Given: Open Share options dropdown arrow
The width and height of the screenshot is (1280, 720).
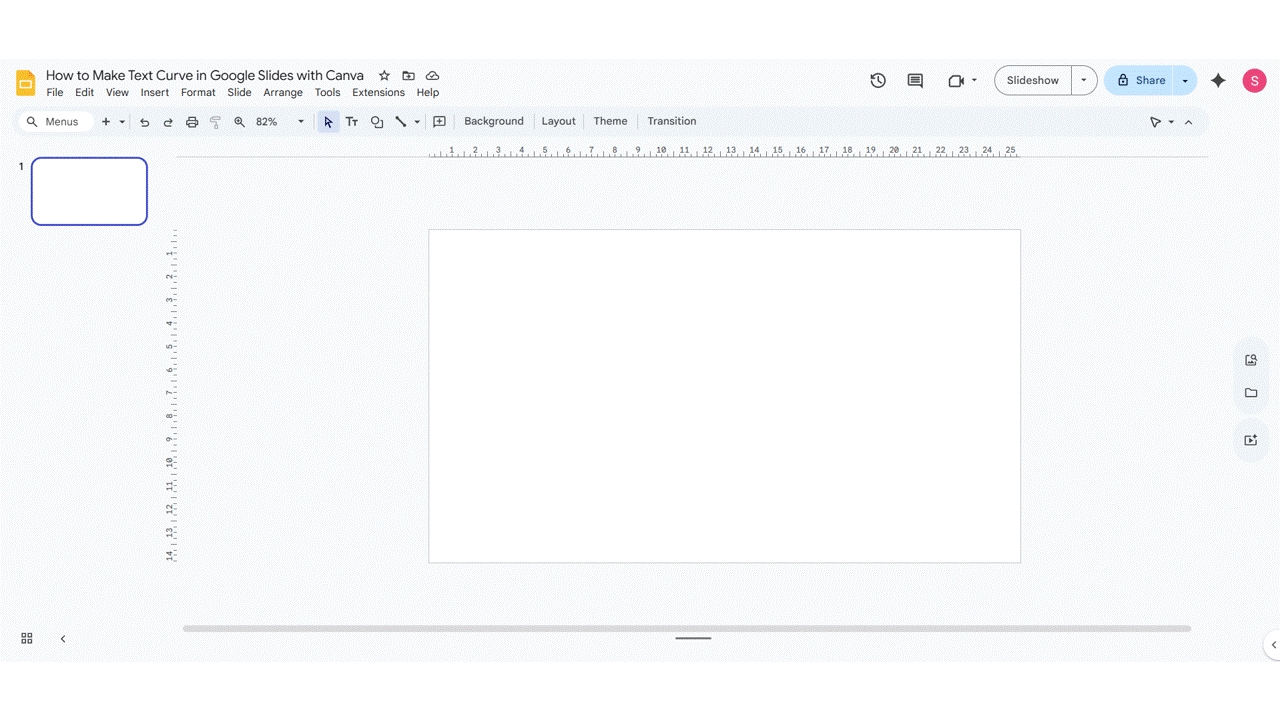Looking at the screenshot, I should (1185, 81).
